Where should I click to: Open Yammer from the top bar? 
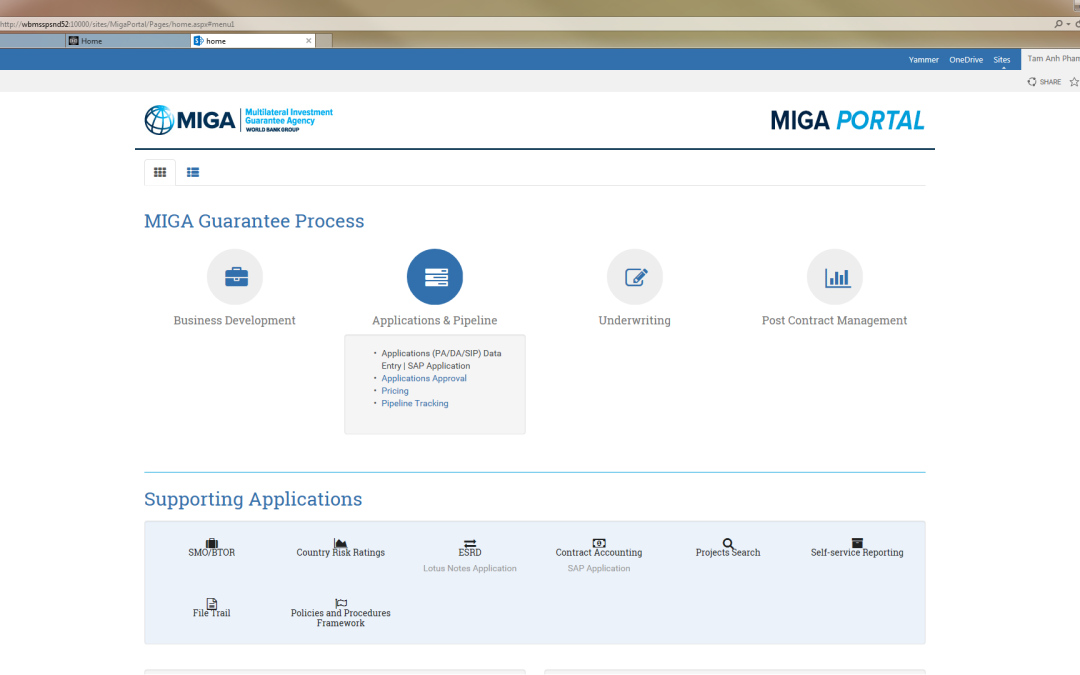click(x=923, y=60)
